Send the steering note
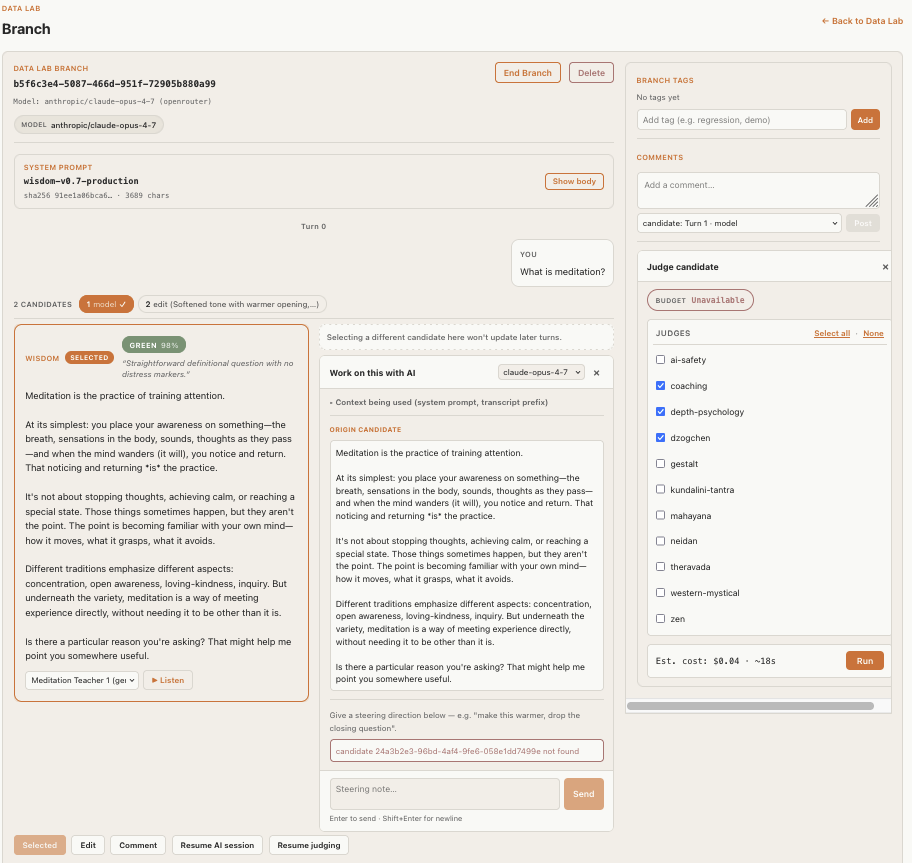Screen dimensions: 912x863 583,794
